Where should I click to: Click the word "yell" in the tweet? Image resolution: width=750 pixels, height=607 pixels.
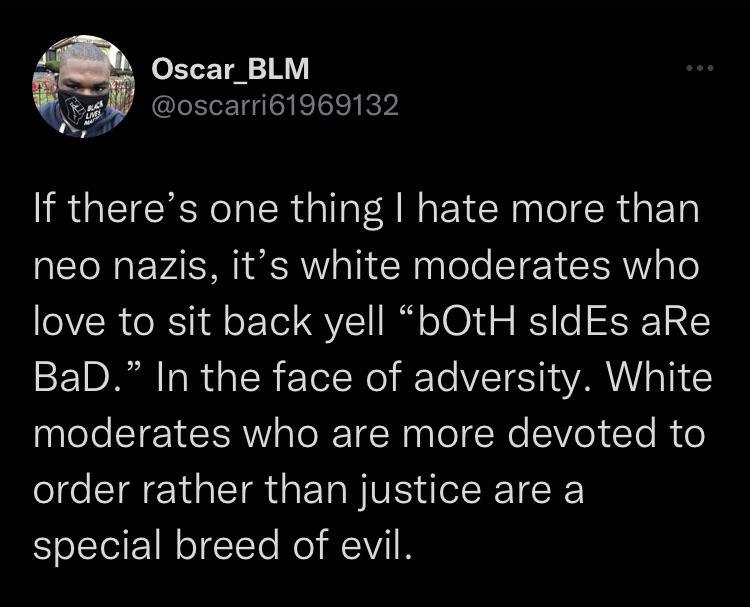point(335,323)
